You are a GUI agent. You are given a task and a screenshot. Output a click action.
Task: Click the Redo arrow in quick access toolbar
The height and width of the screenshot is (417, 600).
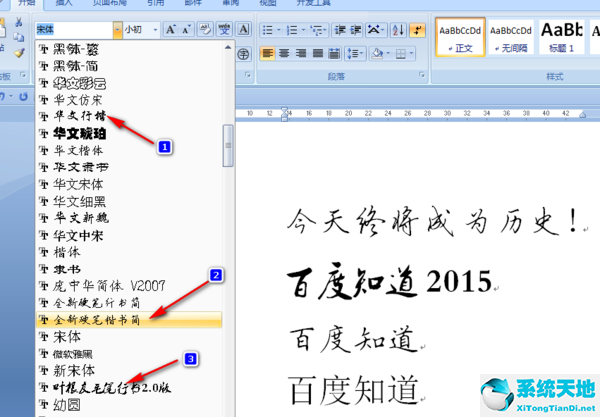(x=23, y=96)
